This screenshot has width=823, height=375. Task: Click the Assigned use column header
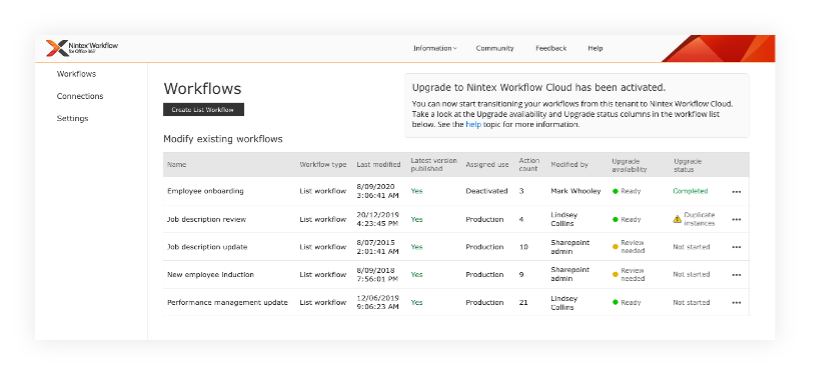coord(487,165)
